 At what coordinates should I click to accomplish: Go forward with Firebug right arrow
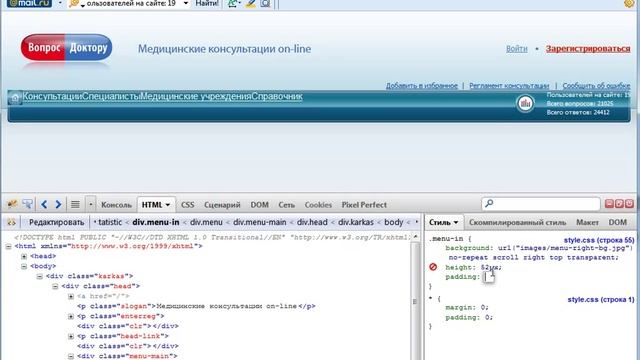(x=58, y=204)
